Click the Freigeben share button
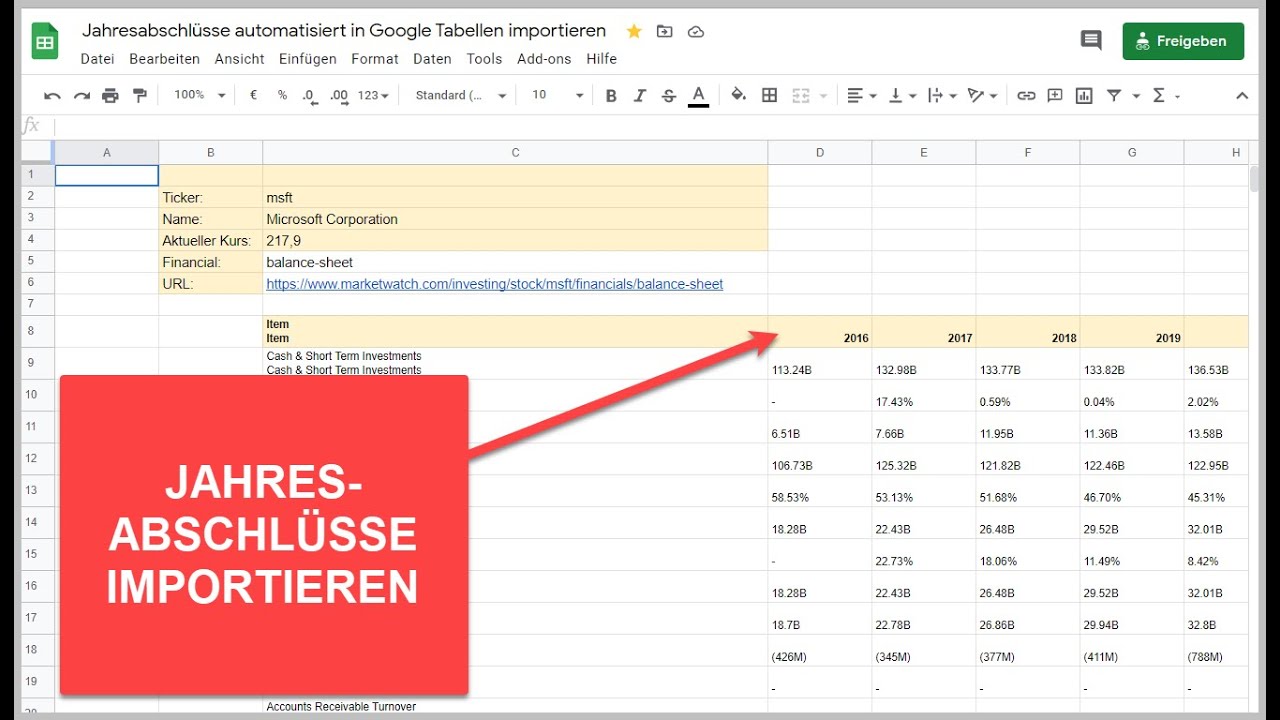 1183,41
